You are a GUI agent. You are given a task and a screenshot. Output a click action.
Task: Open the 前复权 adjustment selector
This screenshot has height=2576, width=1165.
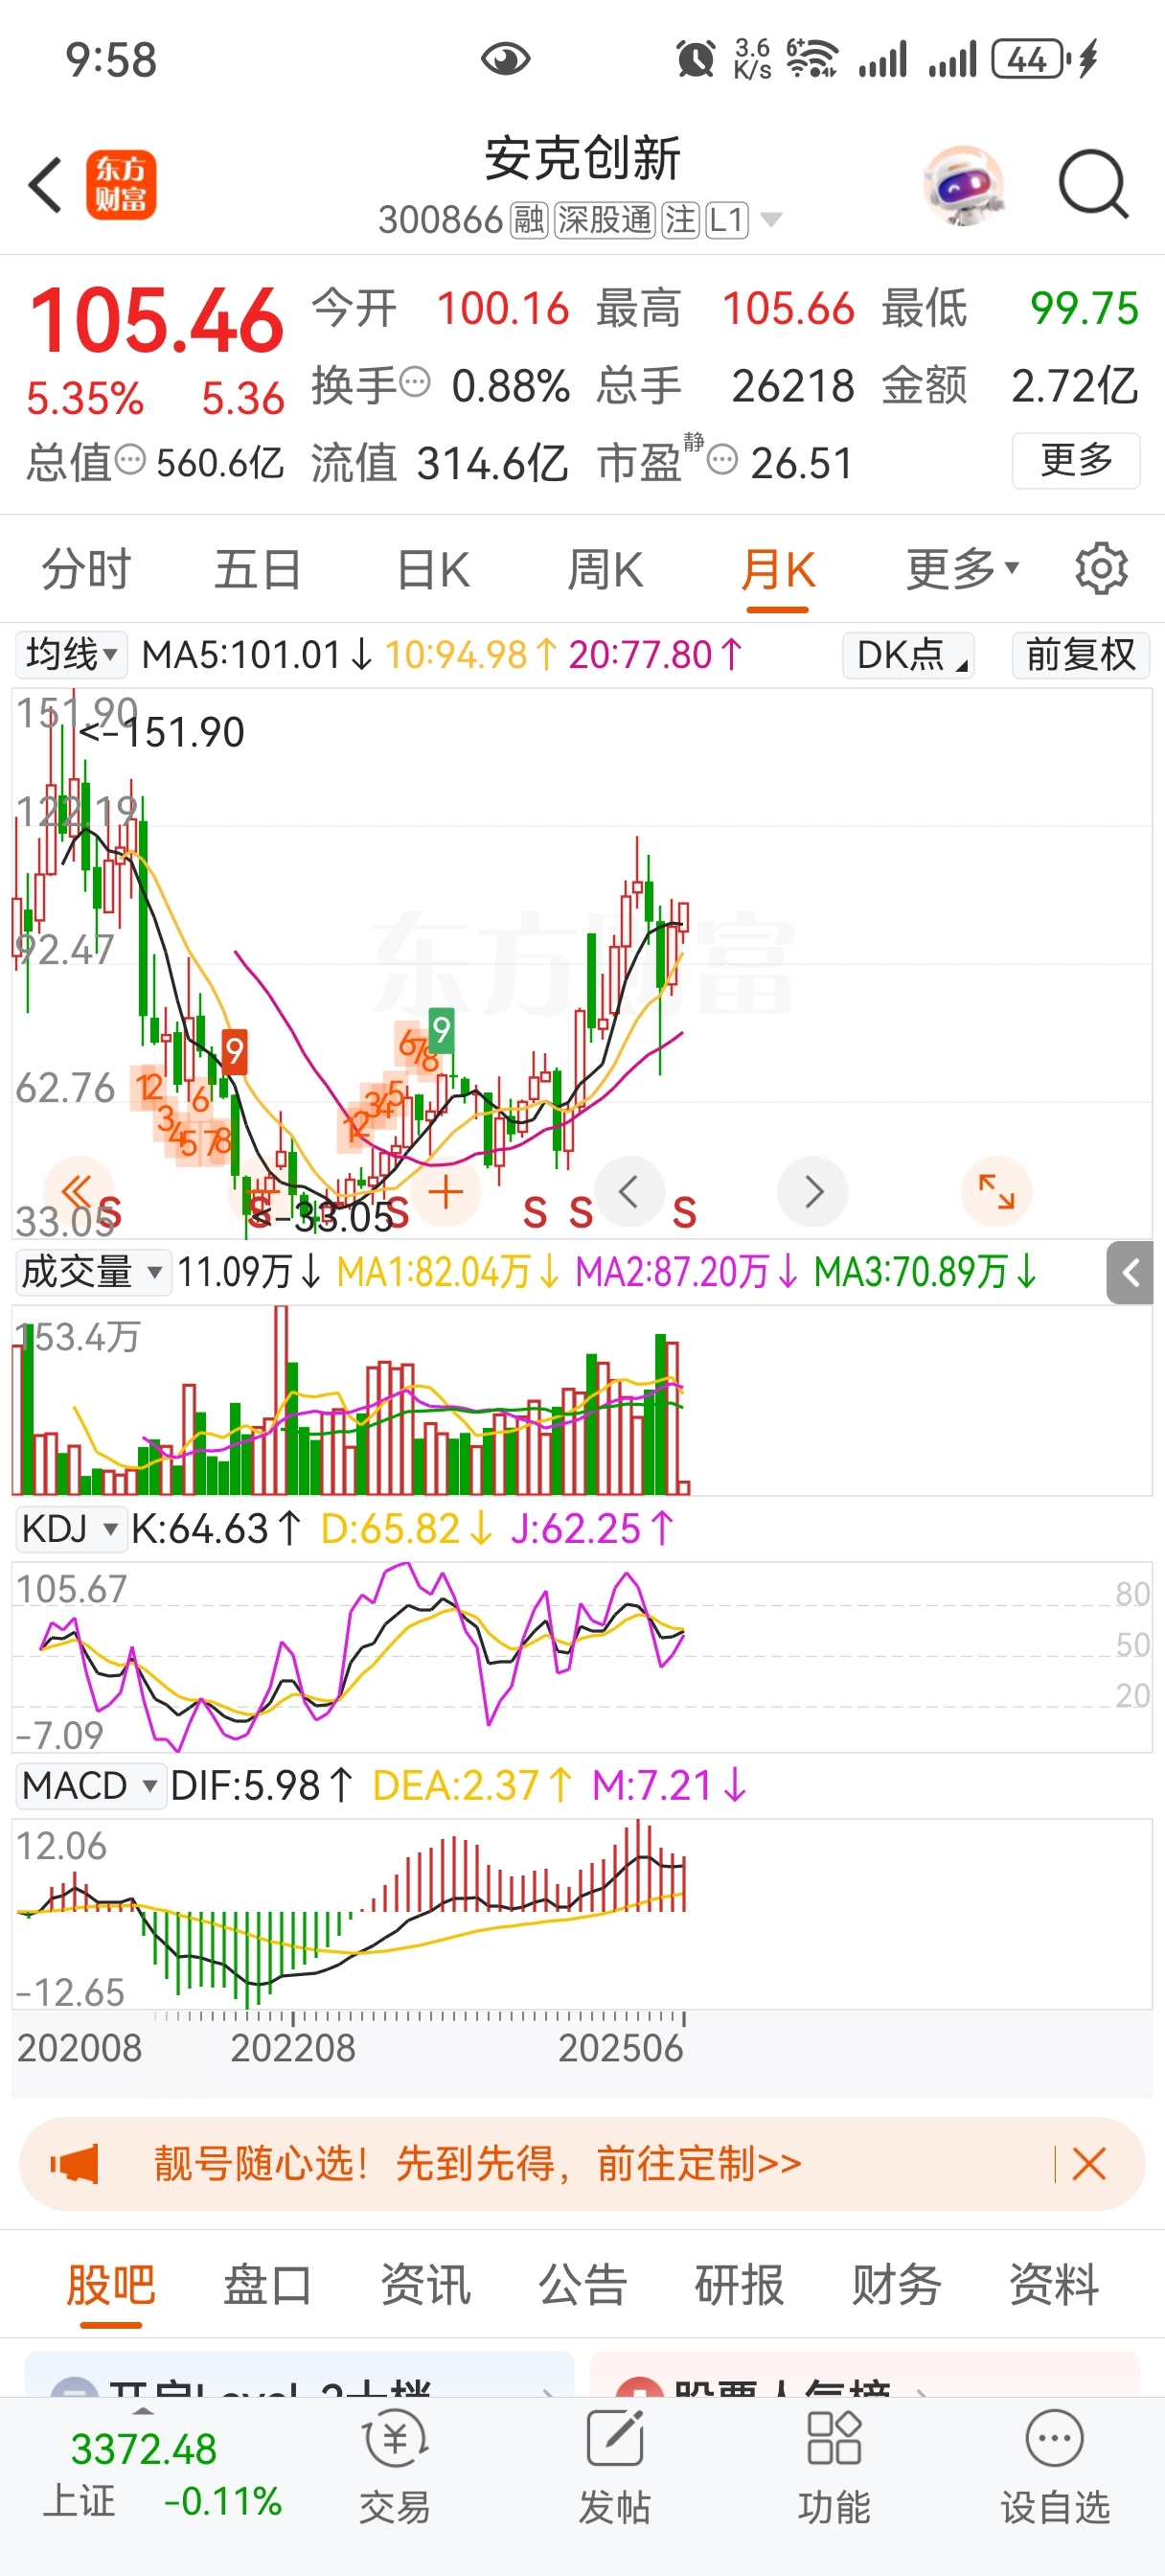coord(1080,655)
